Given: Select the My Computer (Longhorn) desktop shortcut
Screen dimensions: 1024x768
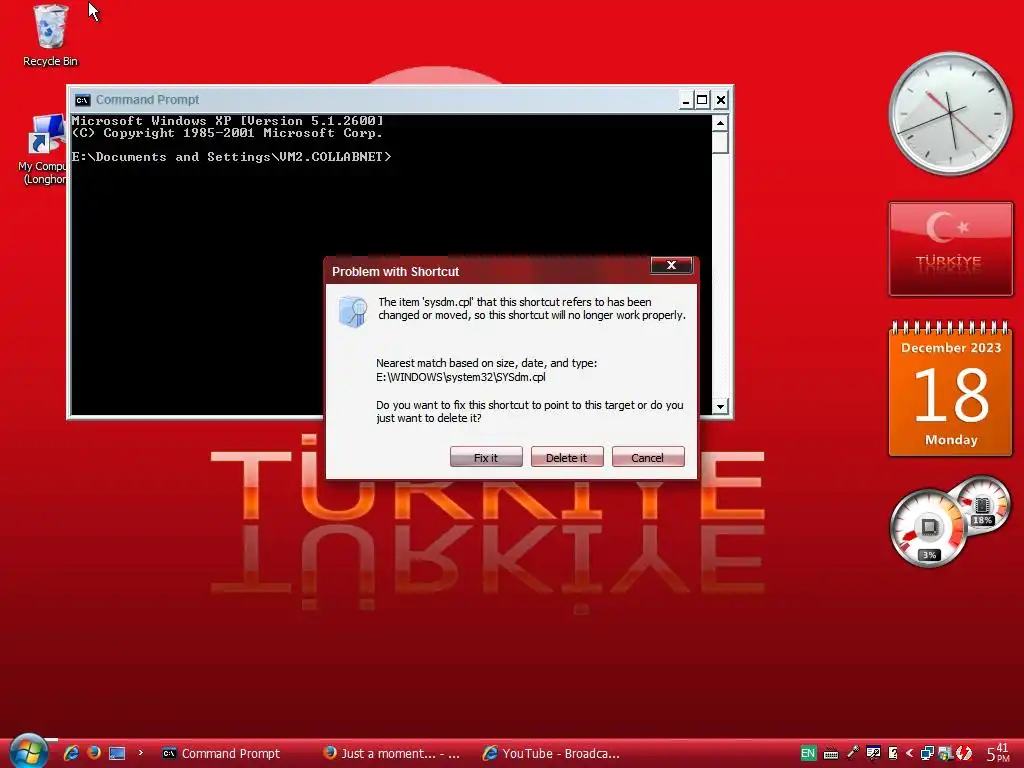Looking at the screenshot, I should [x=43, y=150].
